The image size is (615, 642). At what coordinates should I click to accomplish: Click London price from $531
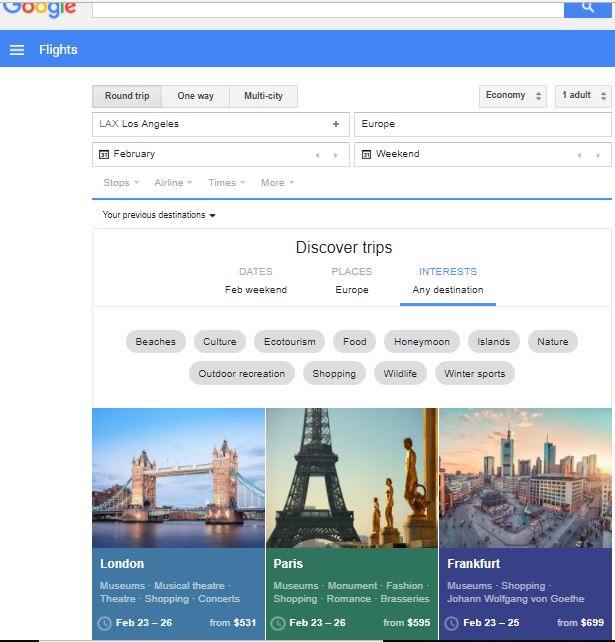[x=233, y=623]
